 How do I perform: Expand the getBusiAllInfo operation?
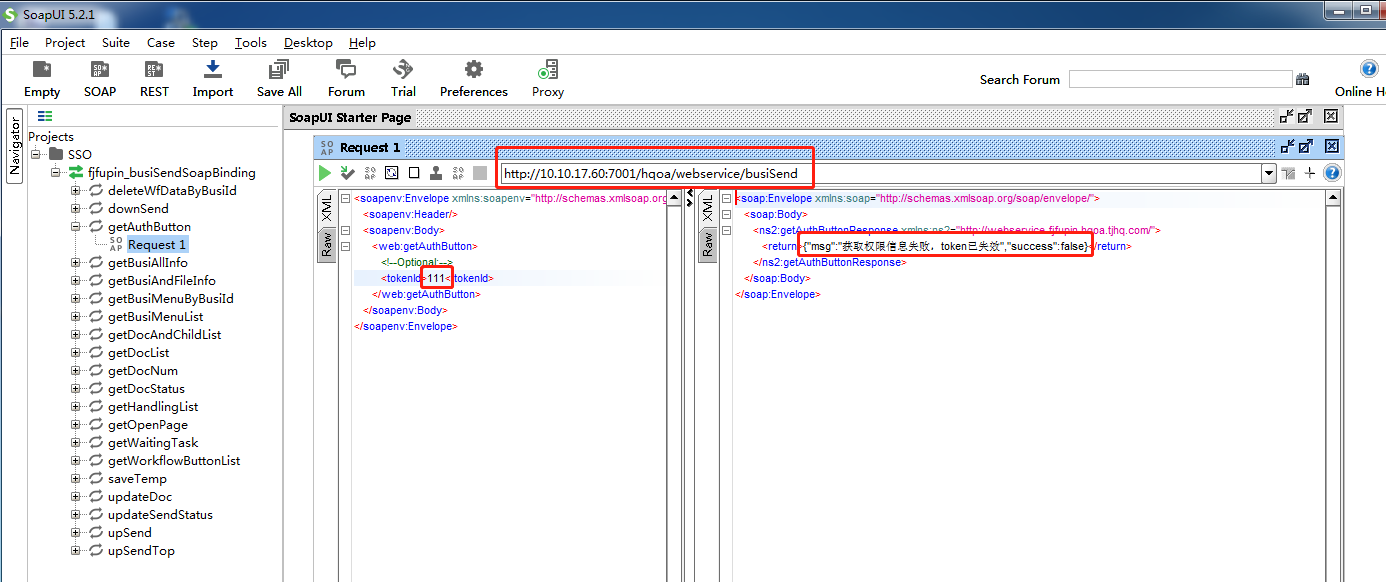point(76,262)
